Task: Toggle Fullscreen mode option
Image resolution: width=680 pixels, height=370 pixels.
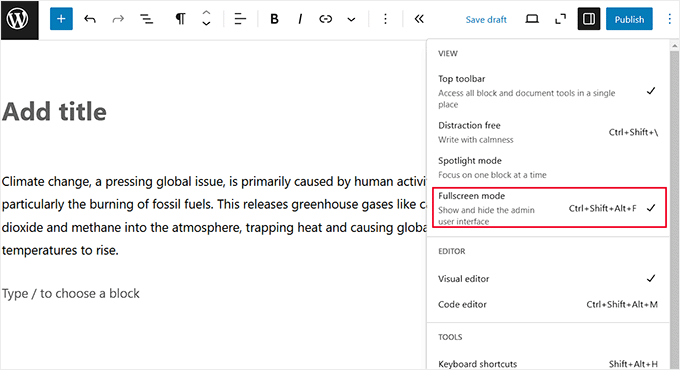Action: click(549, 208)
